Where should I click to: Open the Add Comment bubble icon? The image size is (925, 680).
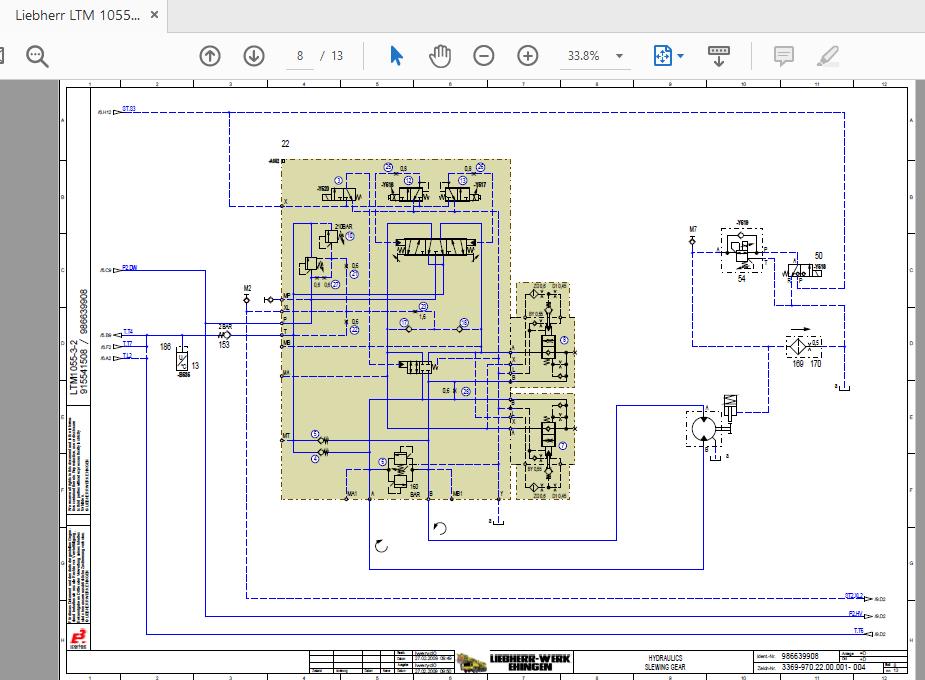[x=784, y=55]
